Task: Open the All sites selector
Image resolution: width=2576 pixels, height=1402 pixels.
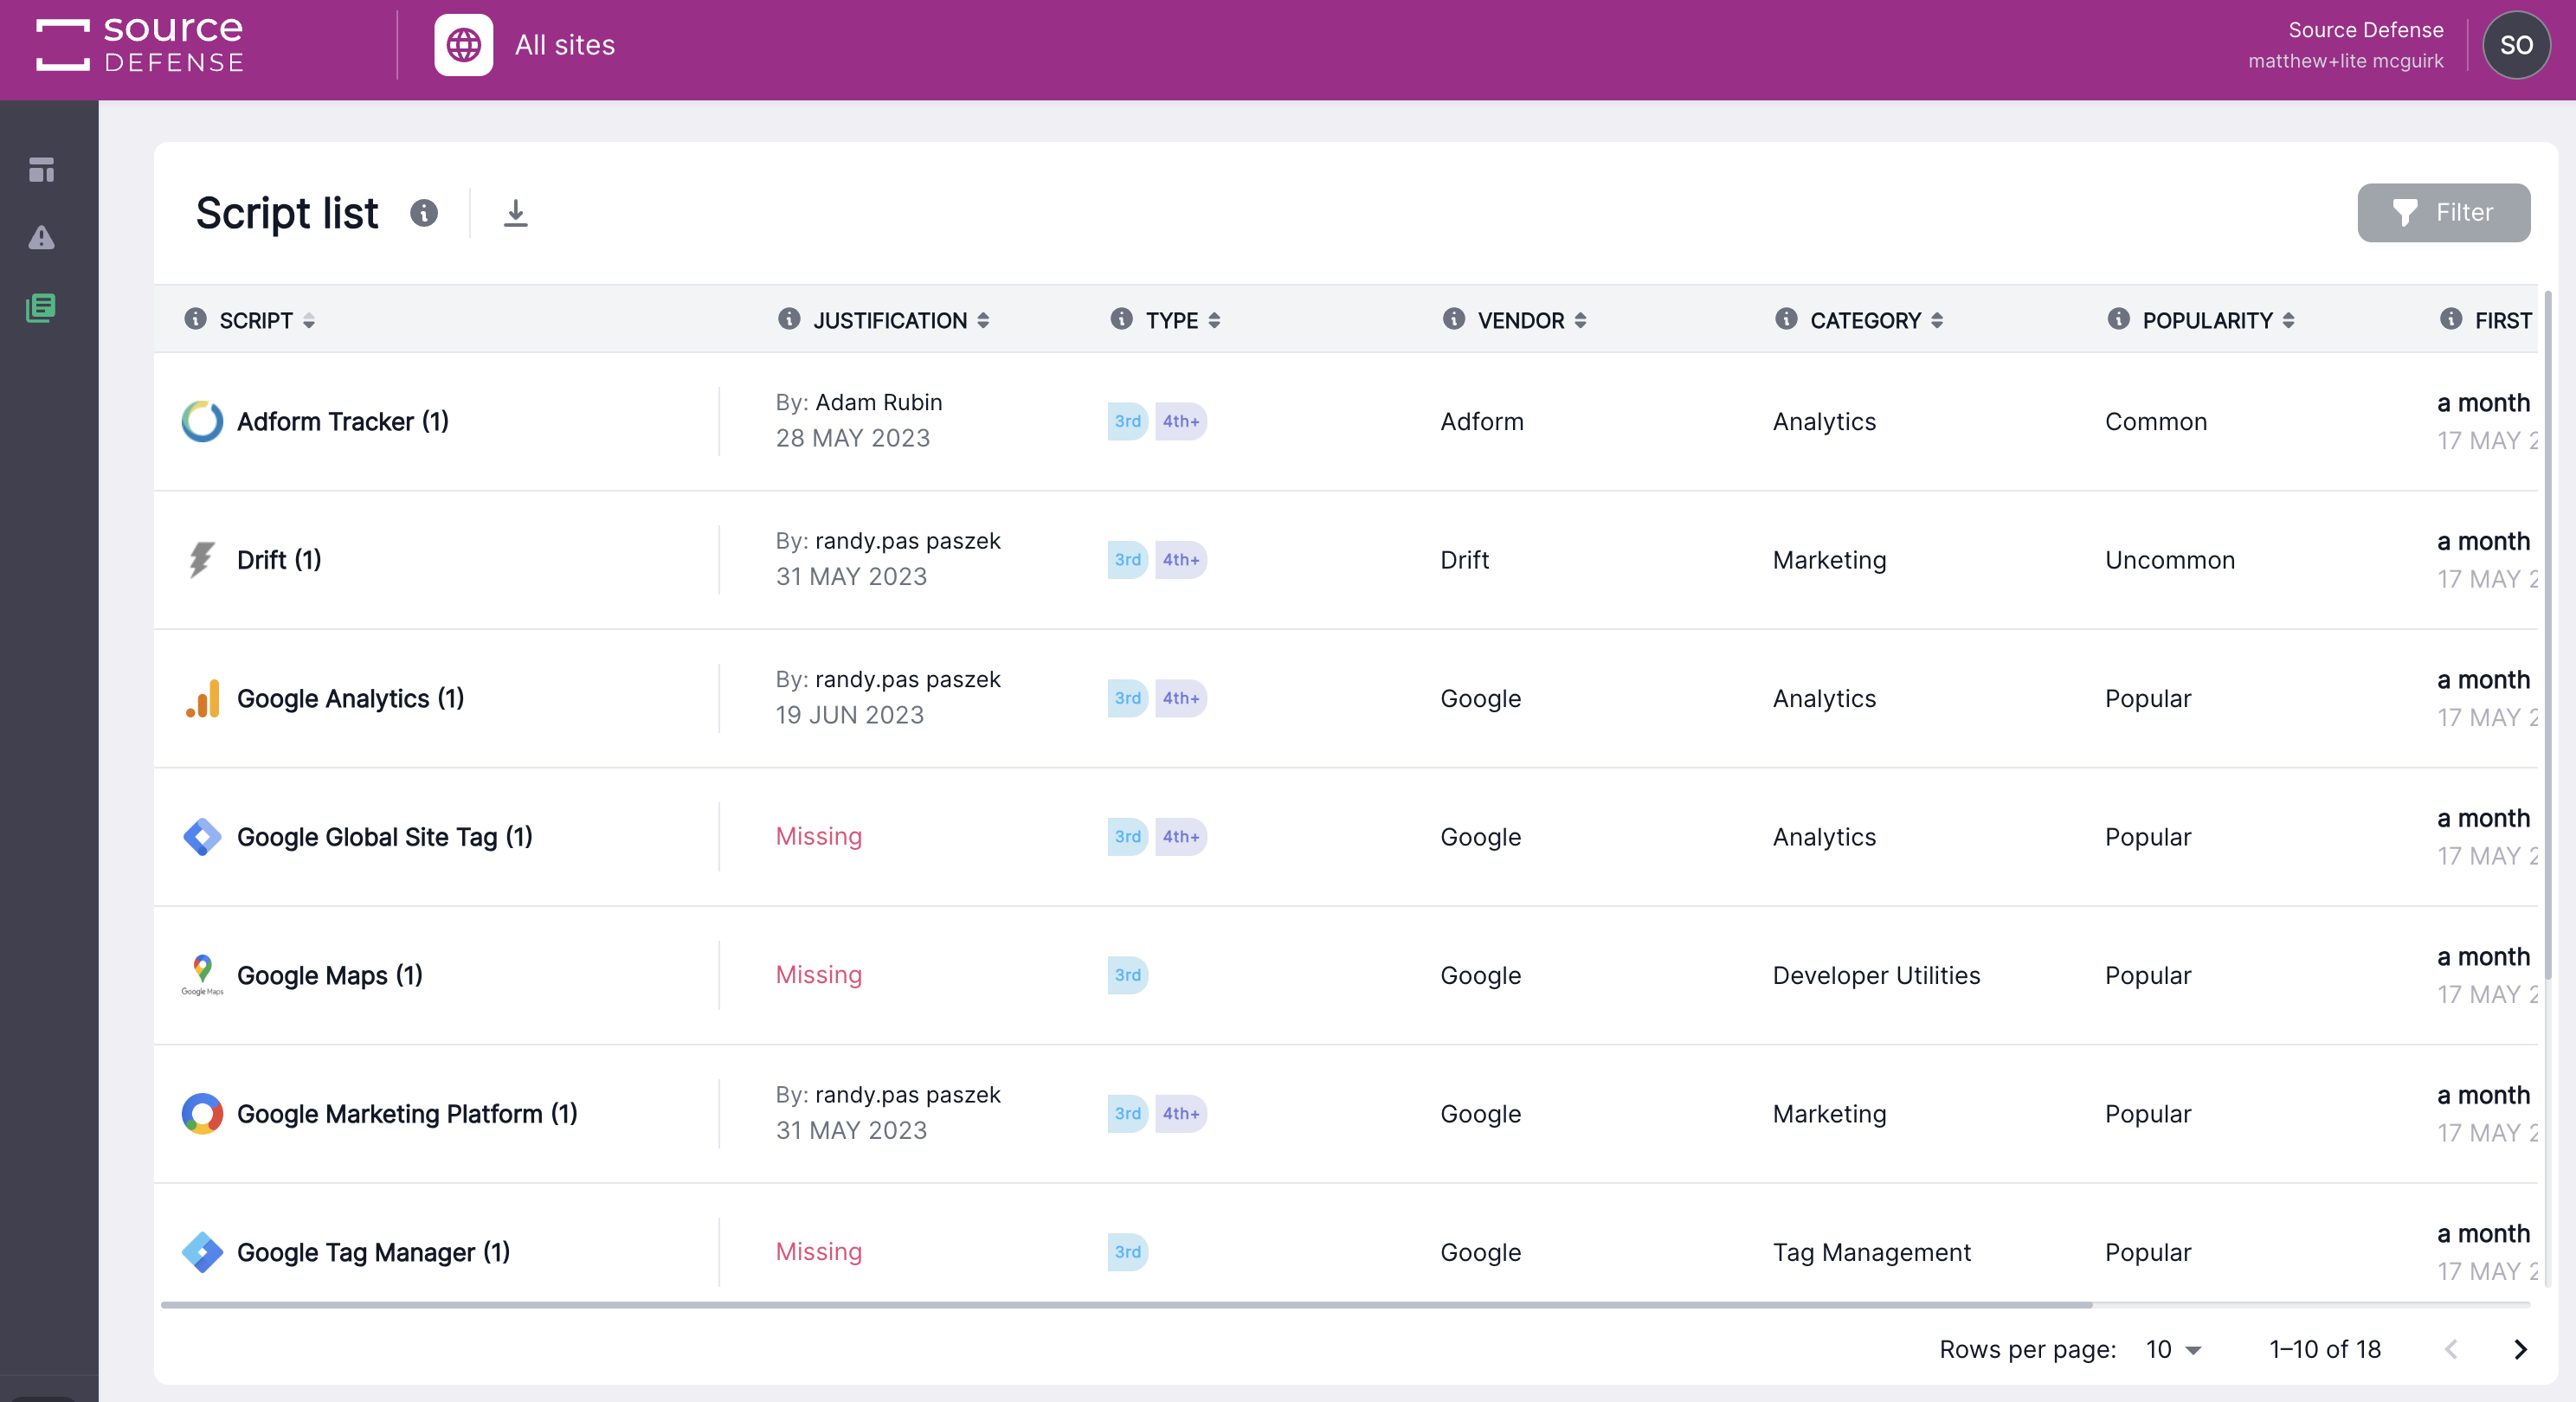Action: (526, 45)
